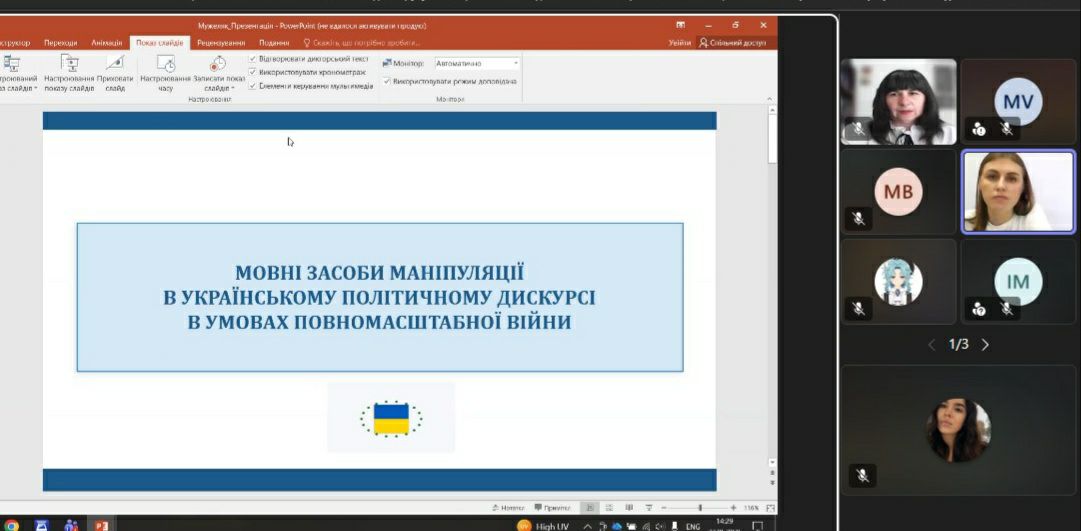Open PowerPoint from the Windows taskbar

101,525
